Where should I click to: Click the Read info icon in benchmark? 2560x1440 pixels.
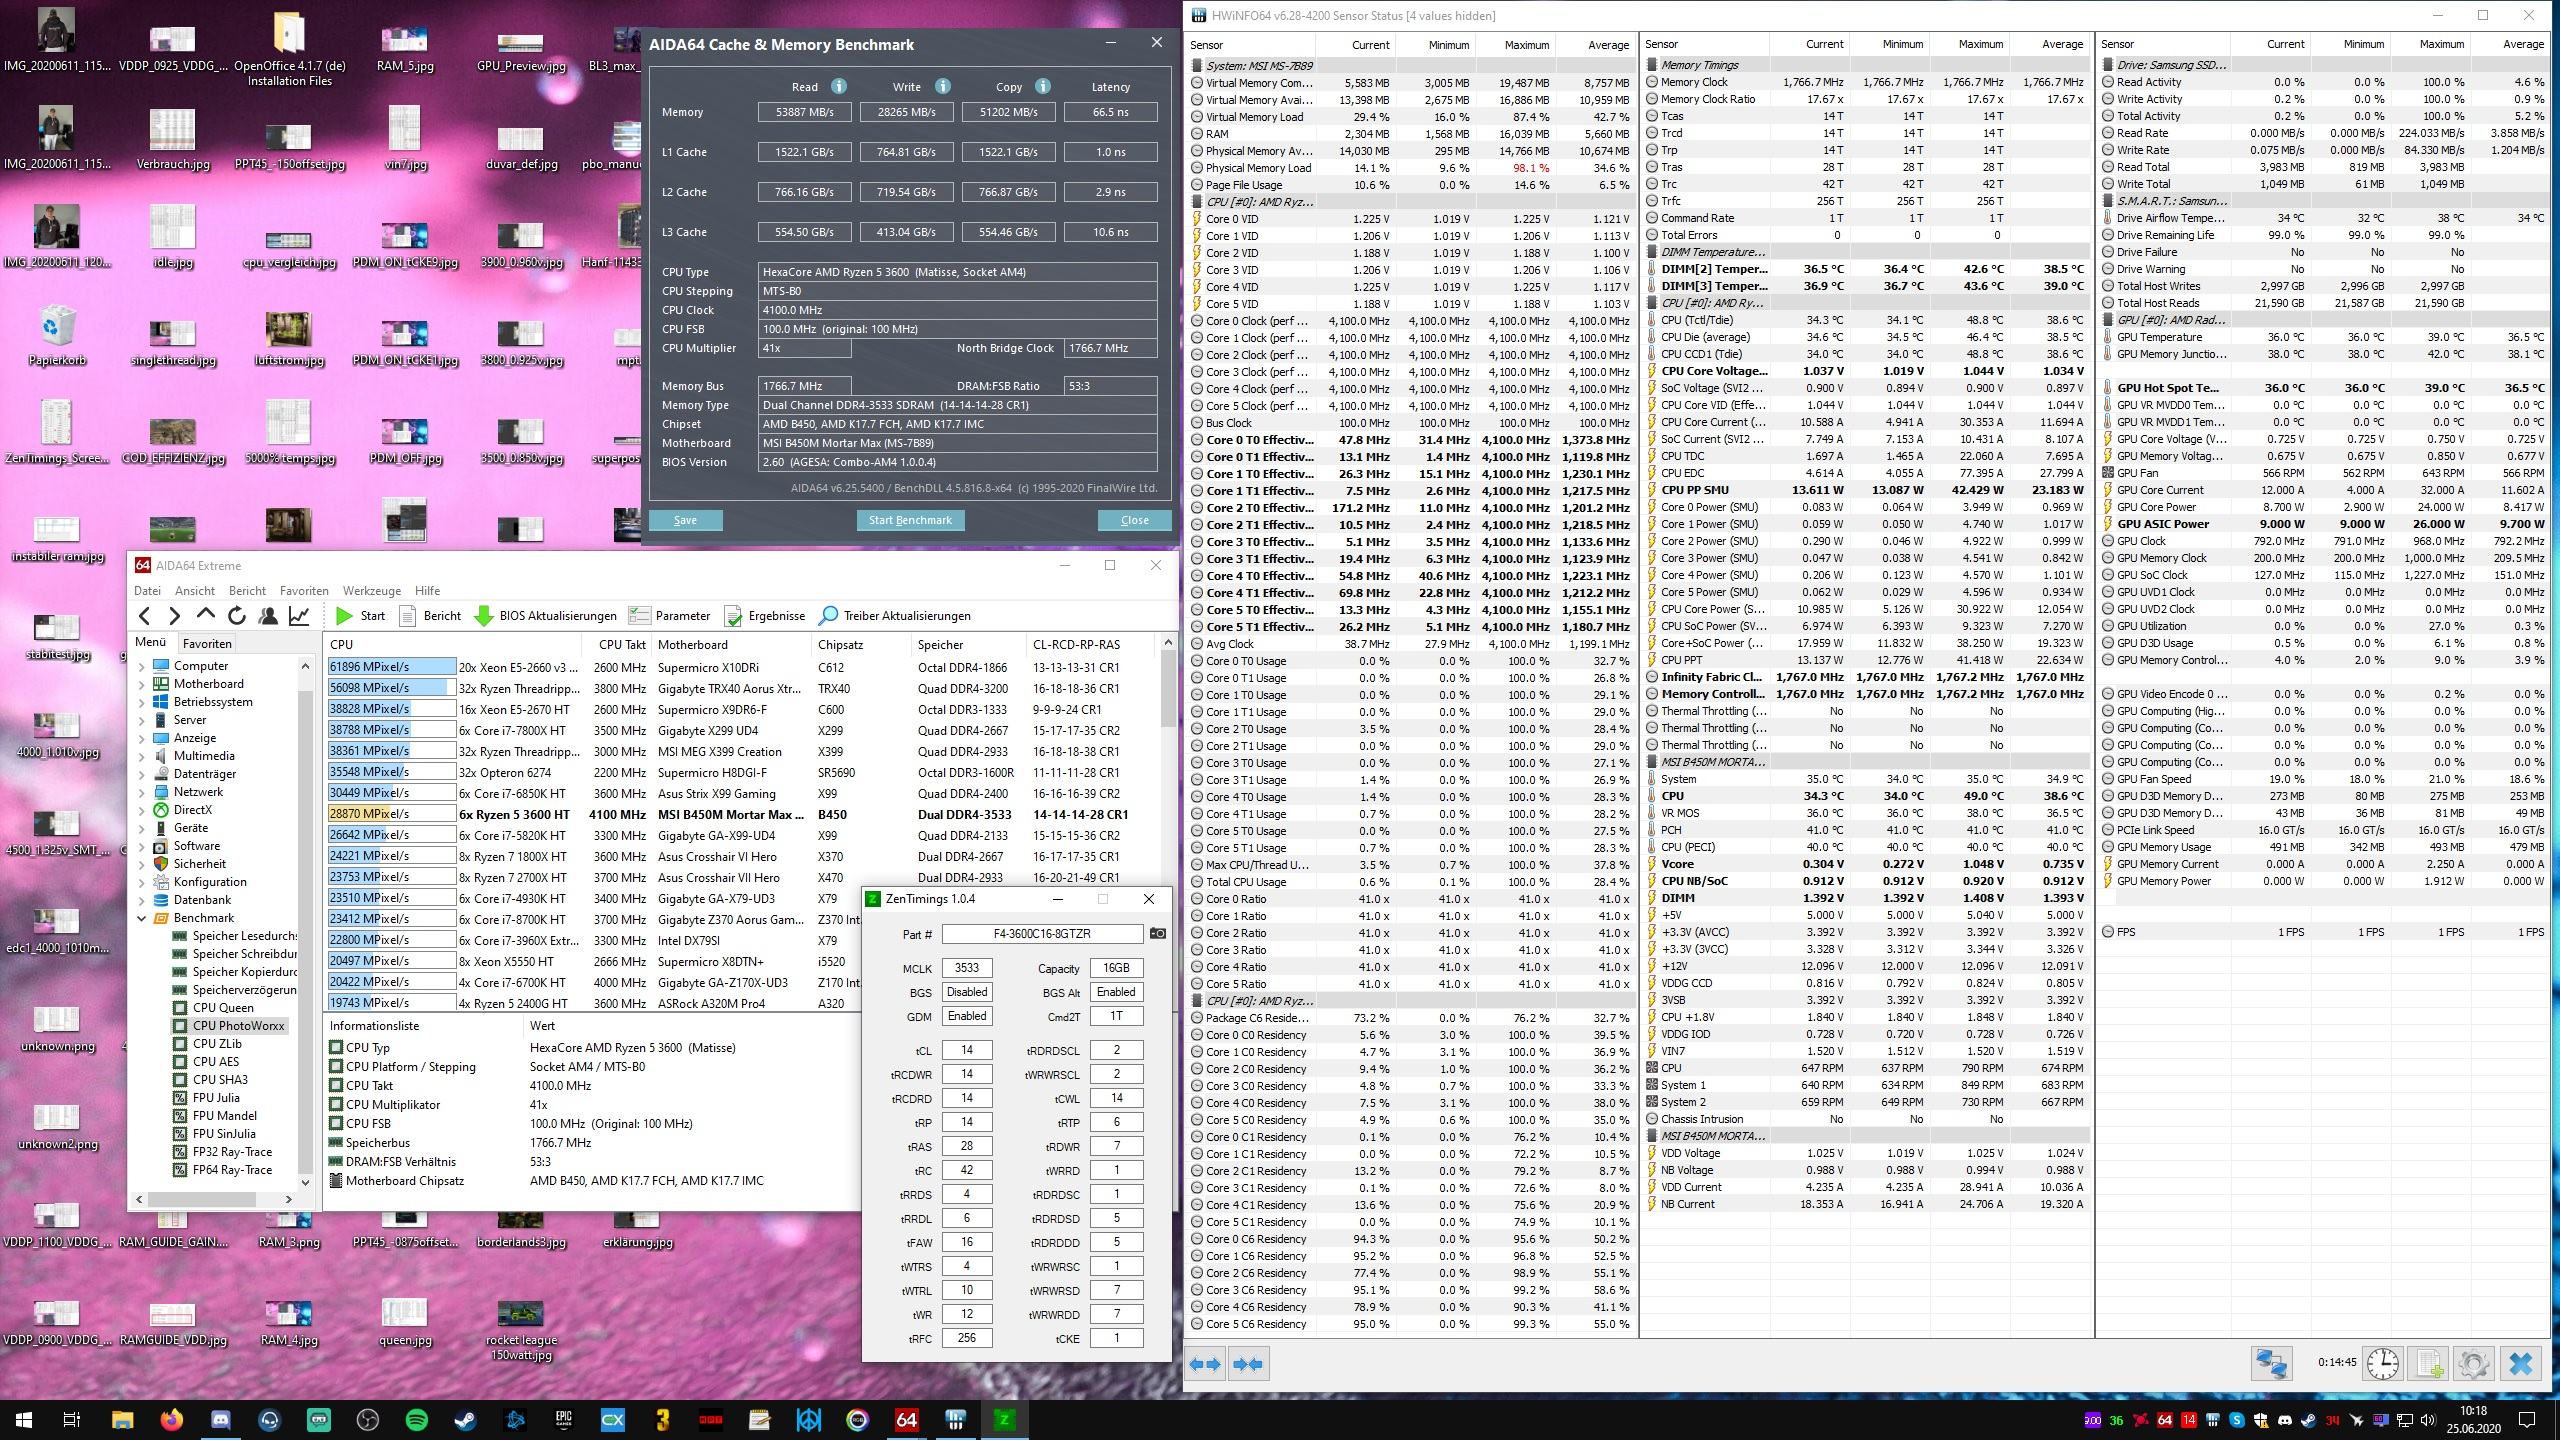(x=839, y=86)
